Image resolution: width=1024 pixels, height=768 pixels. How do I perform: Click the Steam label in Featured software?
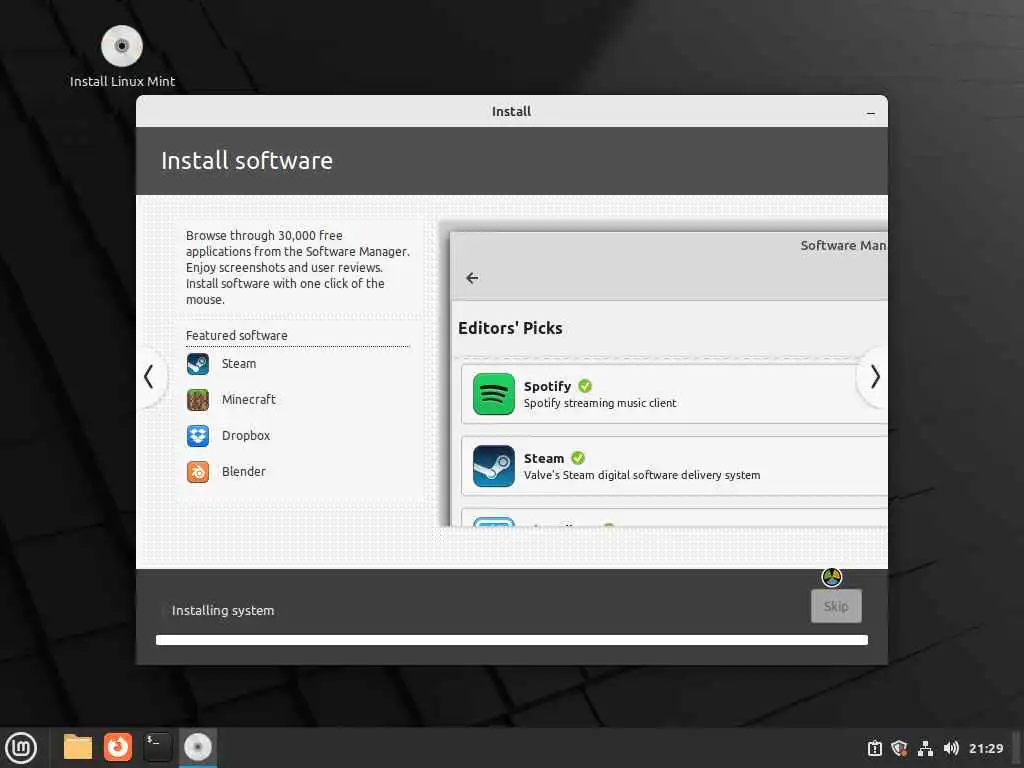click(239, 364)
